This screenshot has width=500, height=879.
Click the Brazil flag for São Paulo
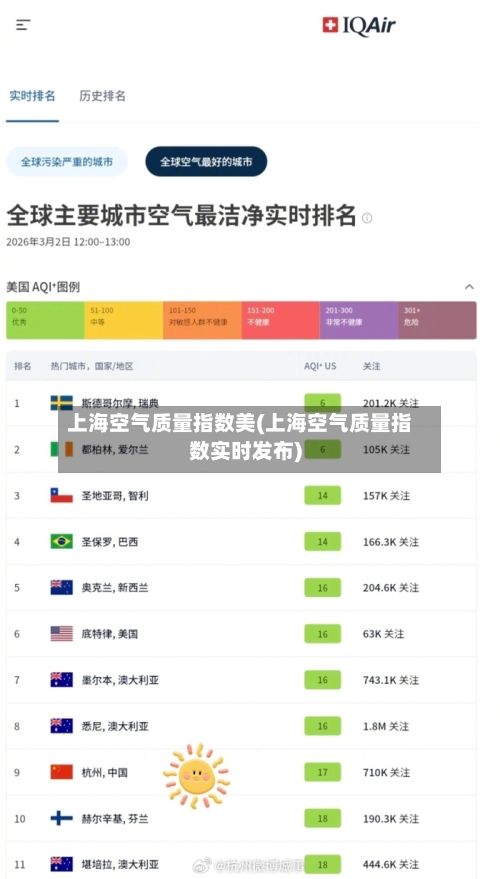pos(62,542)
